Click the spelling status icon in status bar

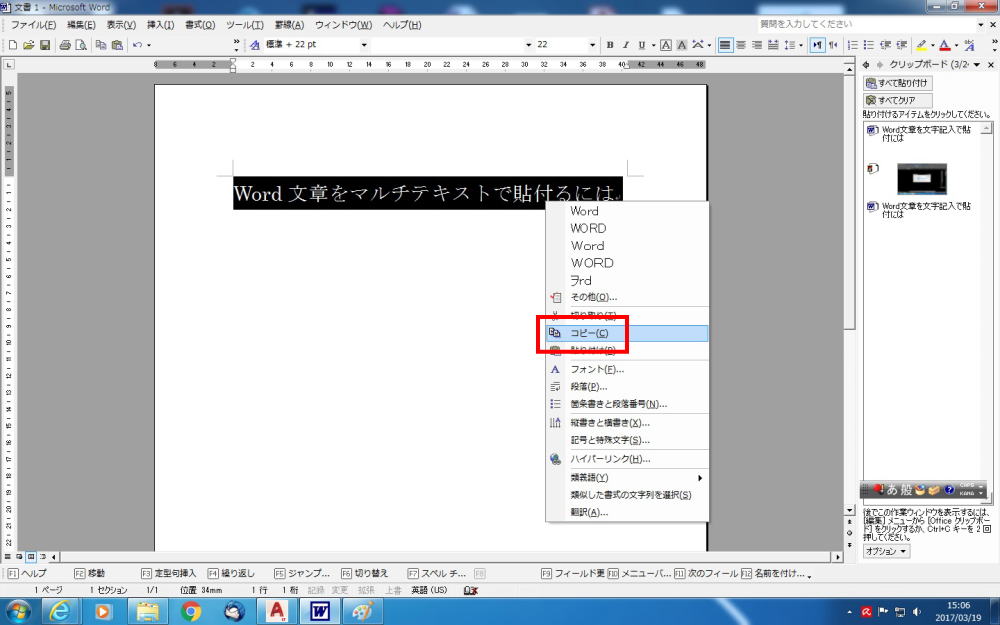(x=471, y=591)
